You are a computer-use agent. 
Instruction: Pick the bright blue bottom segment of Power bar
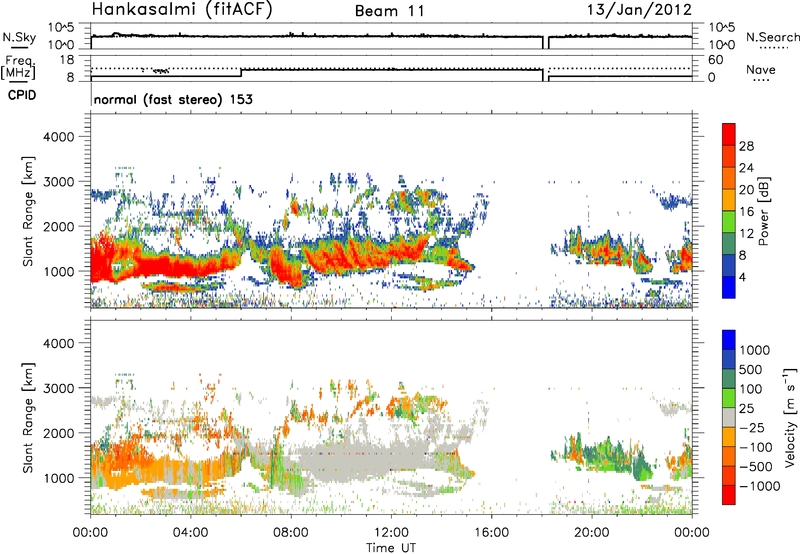click(729, 287)
